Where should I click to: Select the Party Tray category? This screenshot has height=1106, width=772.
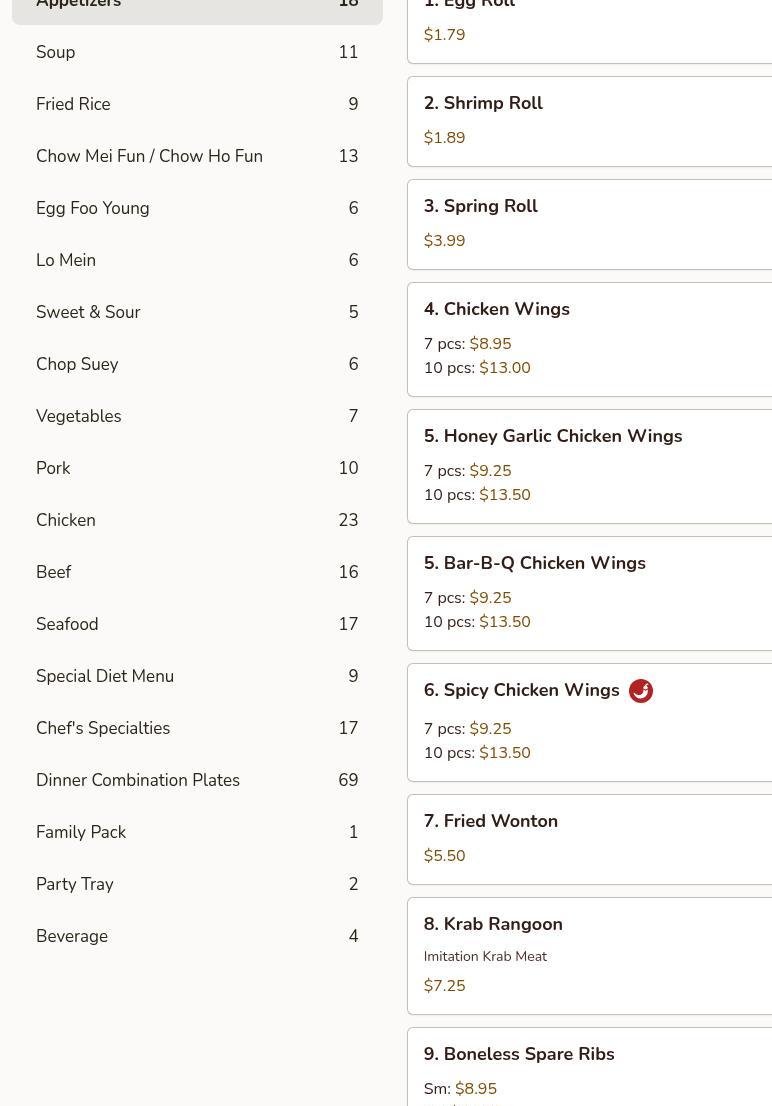click(x=198, y=884)
